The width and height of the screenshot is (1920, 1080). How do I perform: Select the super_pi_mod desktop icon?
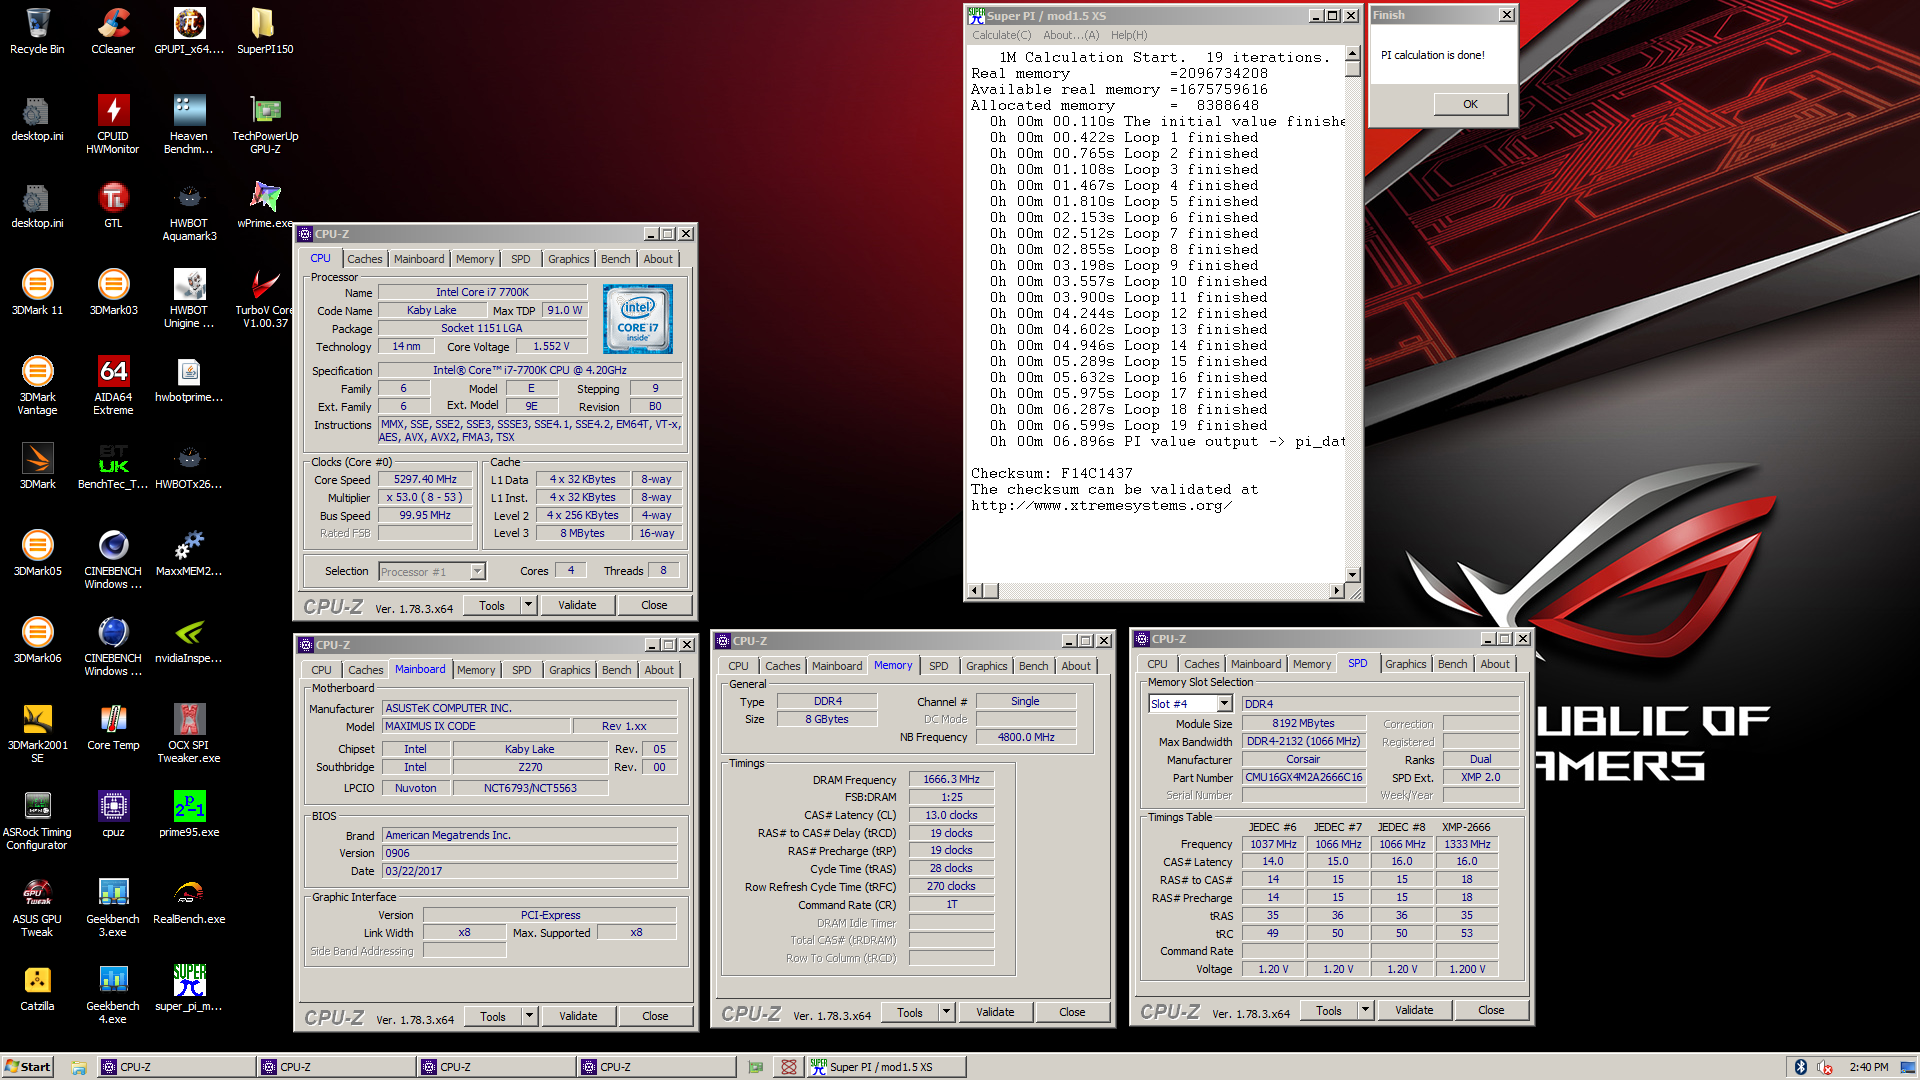coord(189,988)
